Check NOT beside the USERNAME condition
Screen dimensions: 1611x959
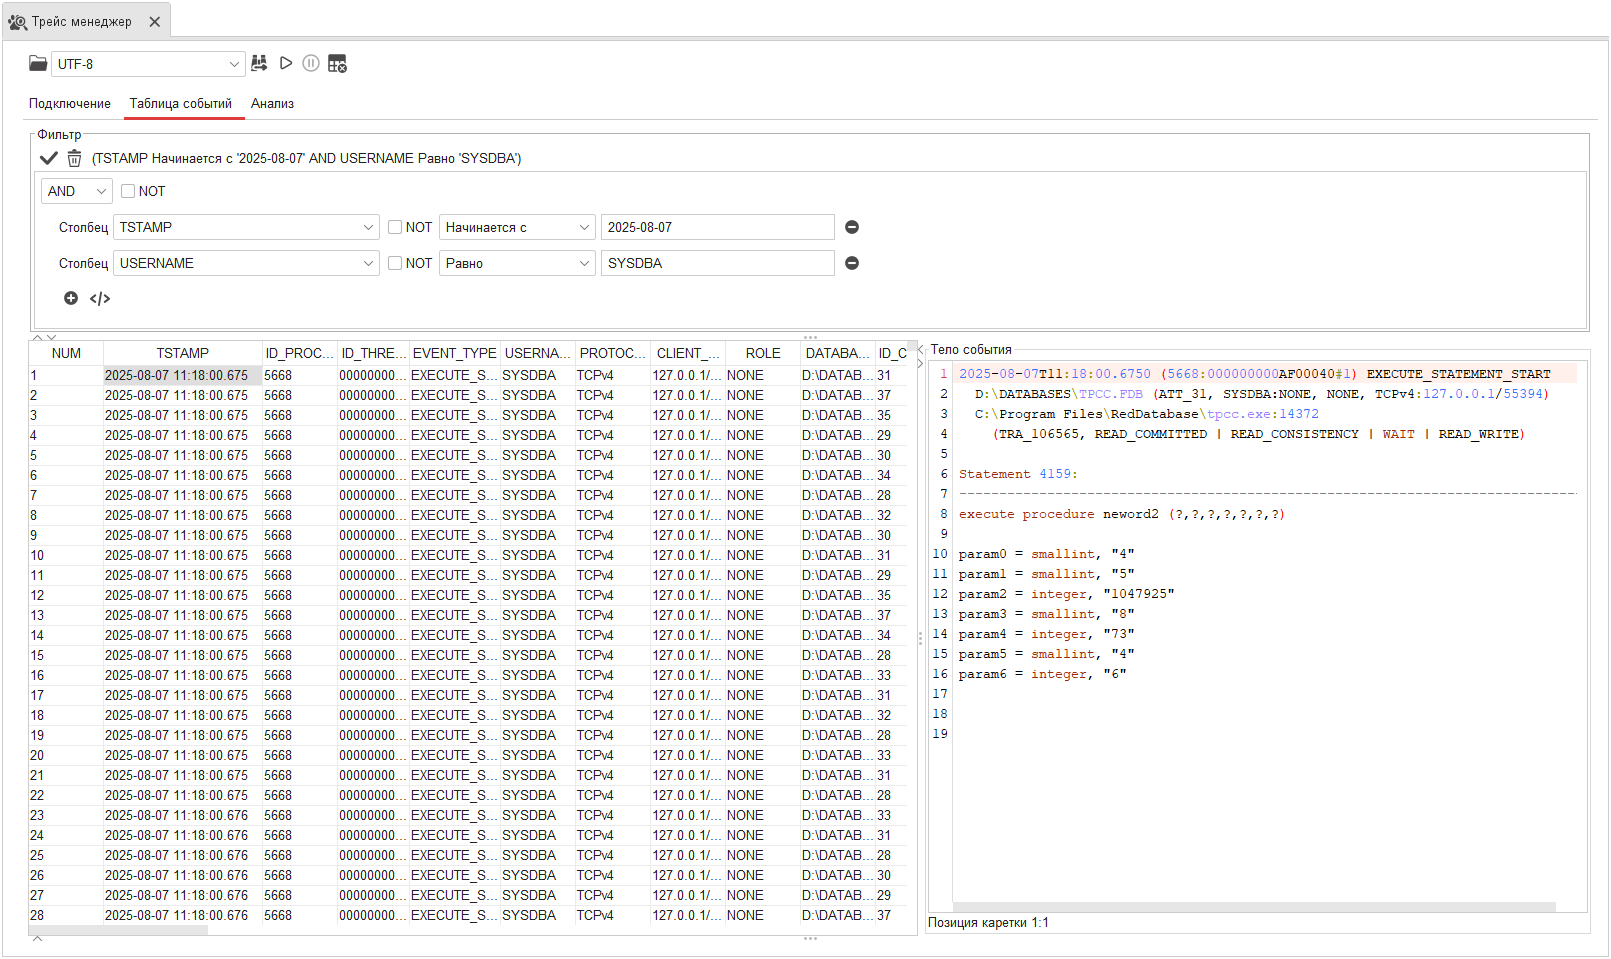(x=396, y=263)
